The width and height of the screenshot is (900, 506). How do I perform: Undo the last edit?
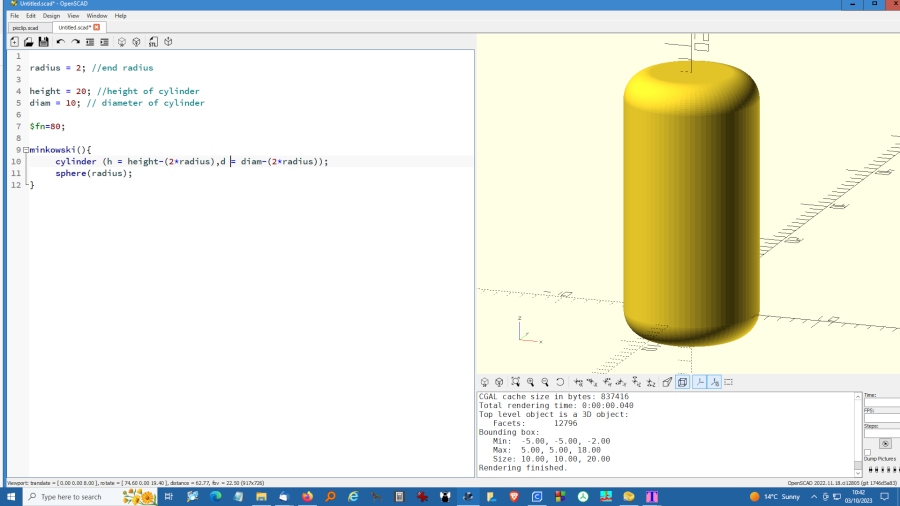(x=60, y=42)
